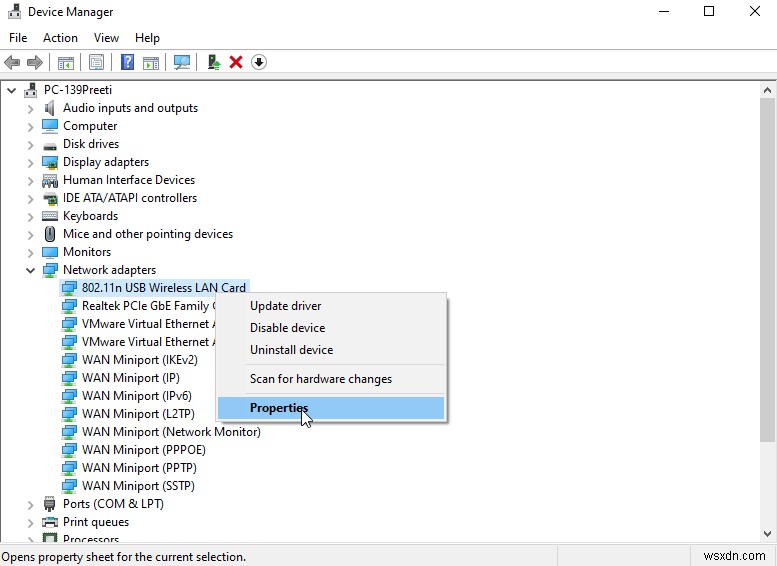Open the View menu

point(106,38)
